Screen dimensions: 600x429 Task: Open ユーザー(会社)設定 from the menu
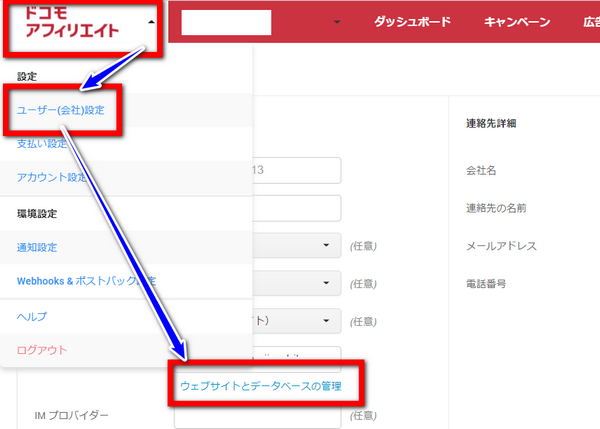pyautogui.click(x=60, y=110)
